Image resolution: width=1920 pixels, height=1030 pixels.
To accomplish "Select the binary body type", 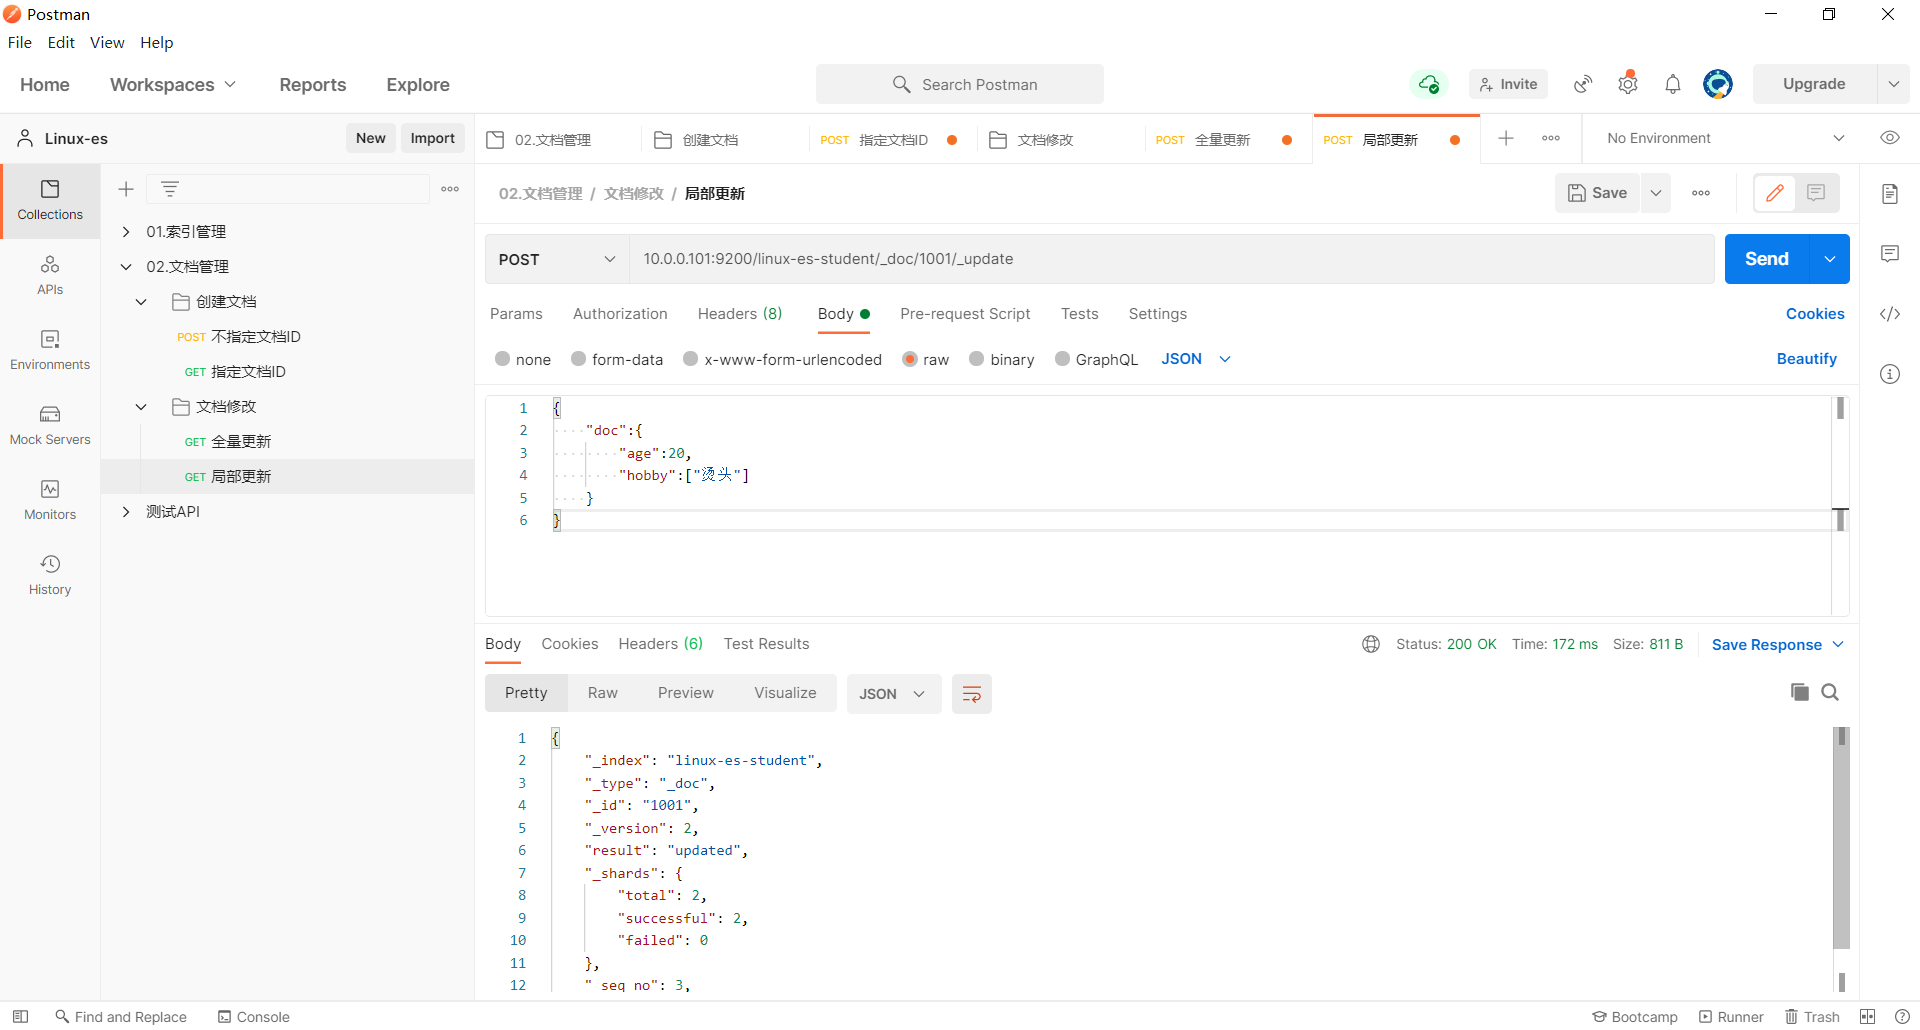I will (977, 359).
